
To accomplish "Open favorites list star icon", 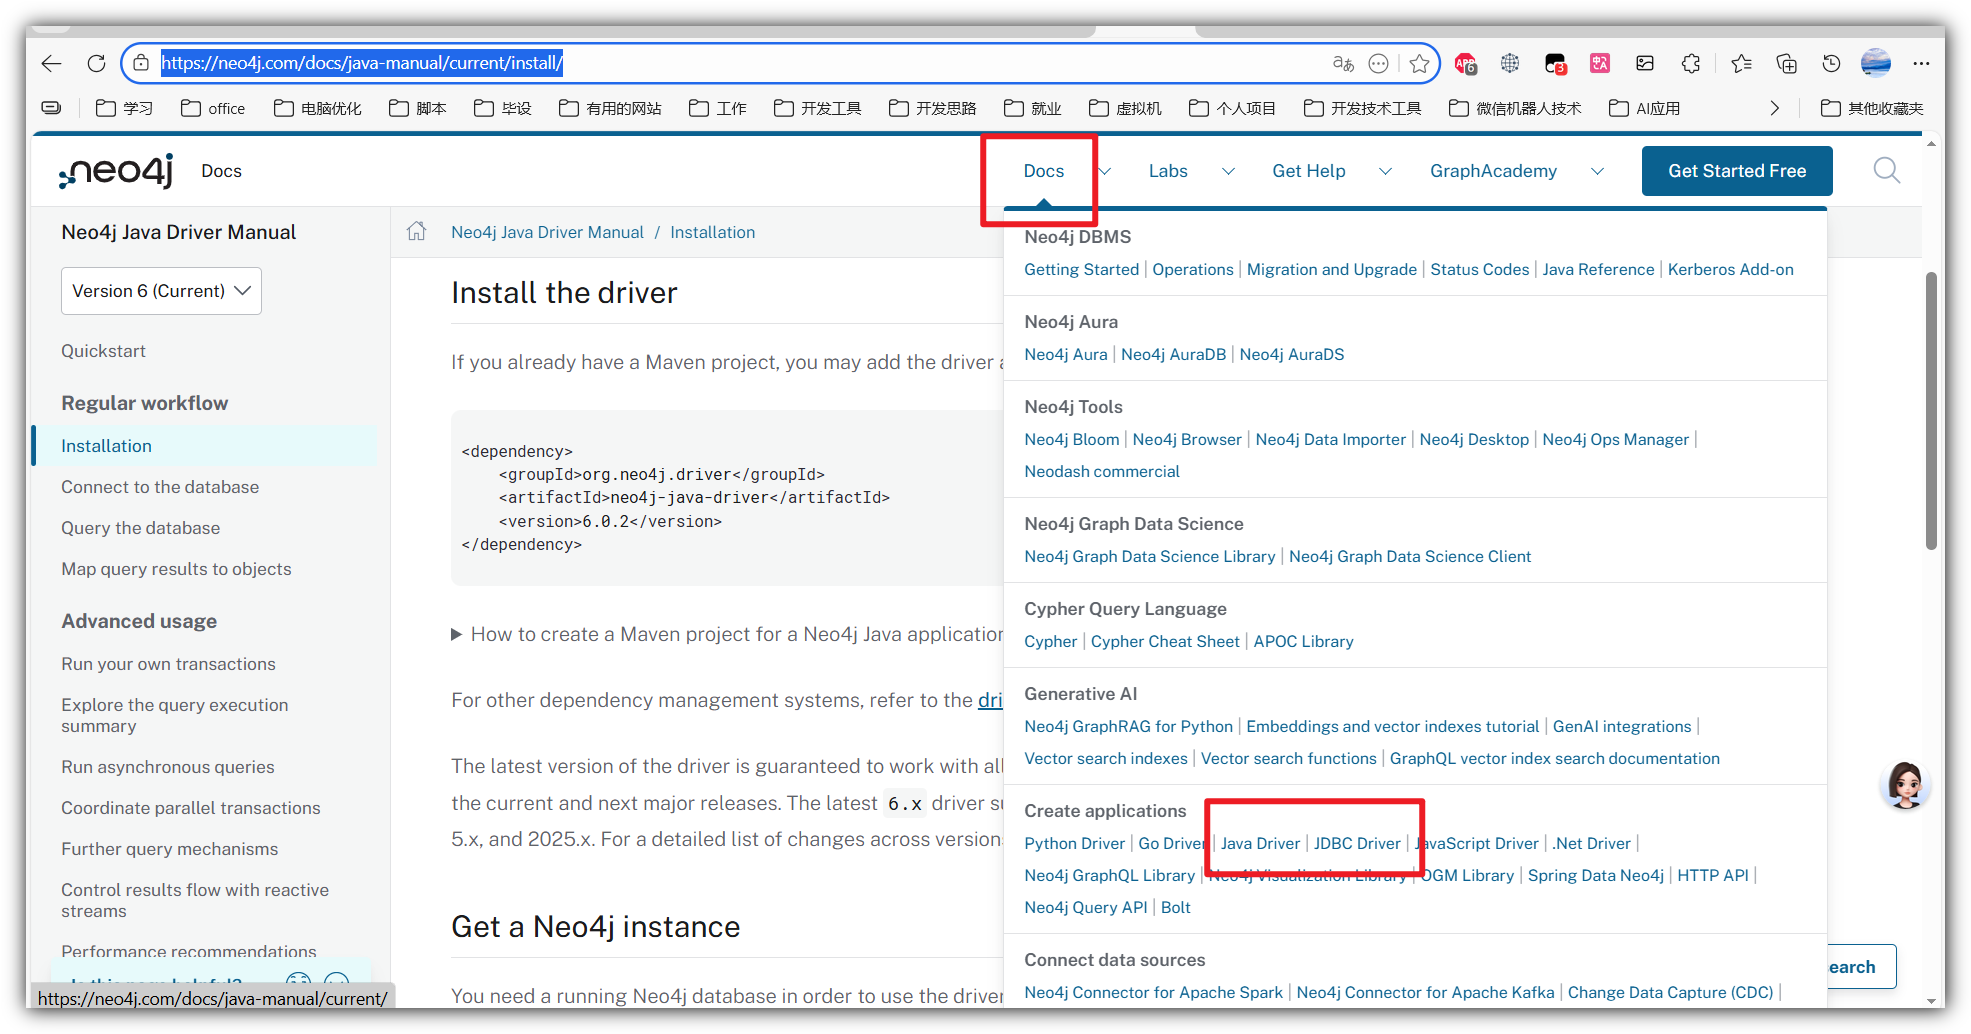I will 1741,63.
